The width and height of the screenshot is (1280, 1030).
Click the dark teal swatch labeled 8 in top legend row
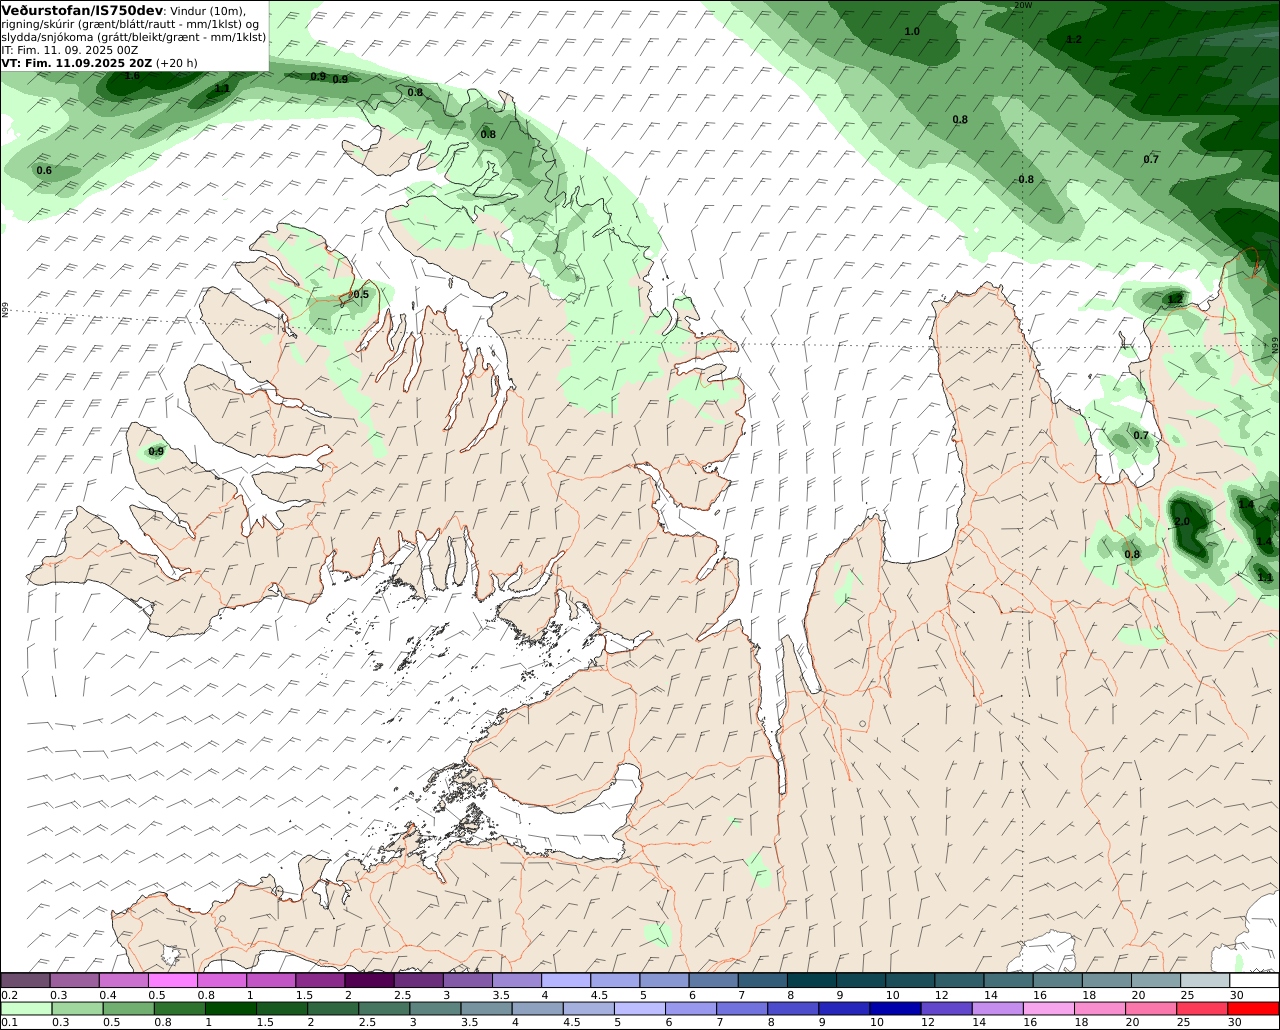812,981
